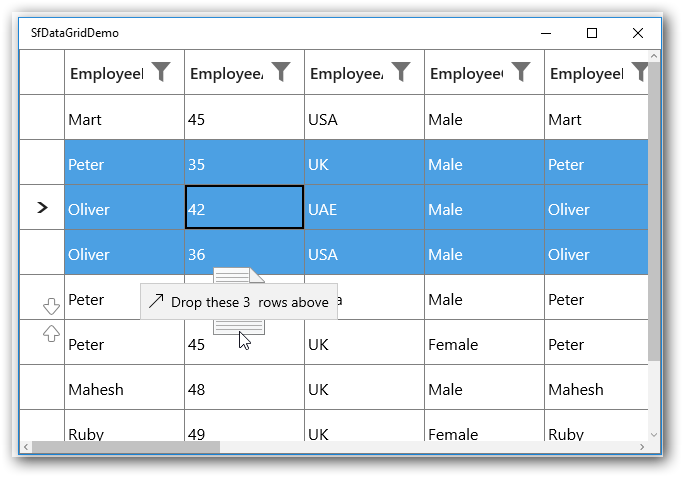Screen dimensions: 683x477
Task: Click scroll down arrow on vertical scrollbar
Action: click(x=654, y=435)
